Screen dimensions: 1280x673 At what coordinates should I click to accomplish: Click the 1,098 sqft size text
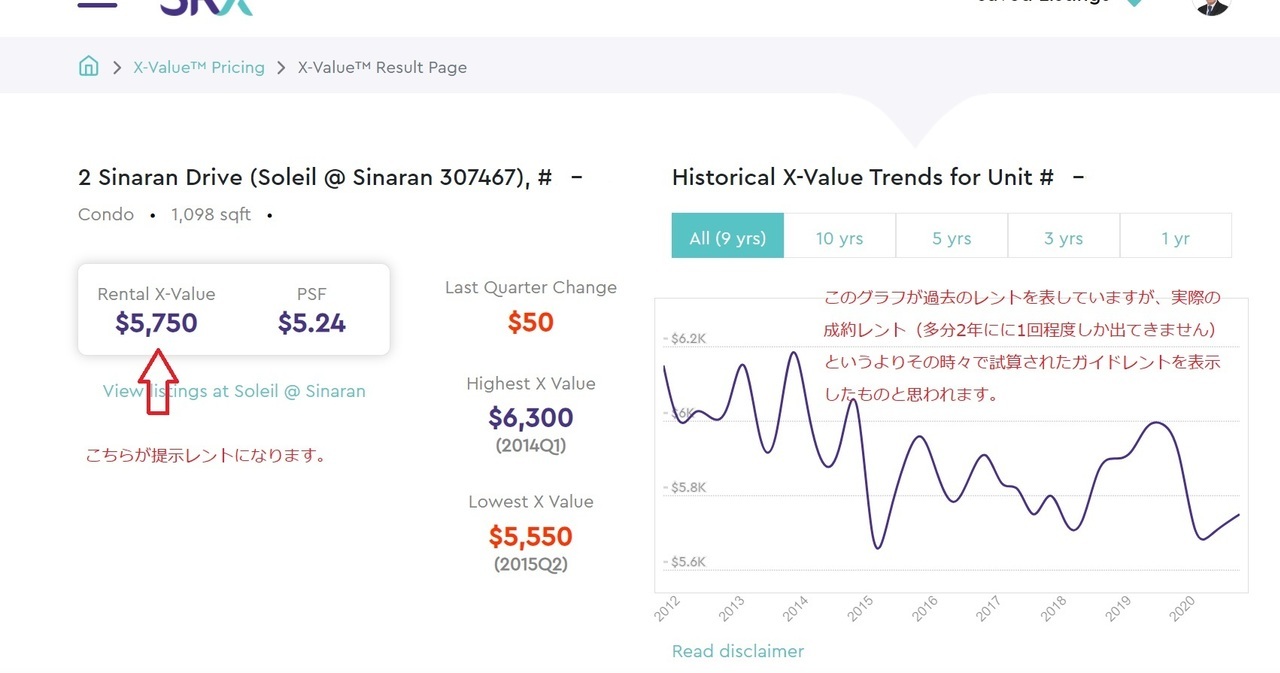point(211,215)
